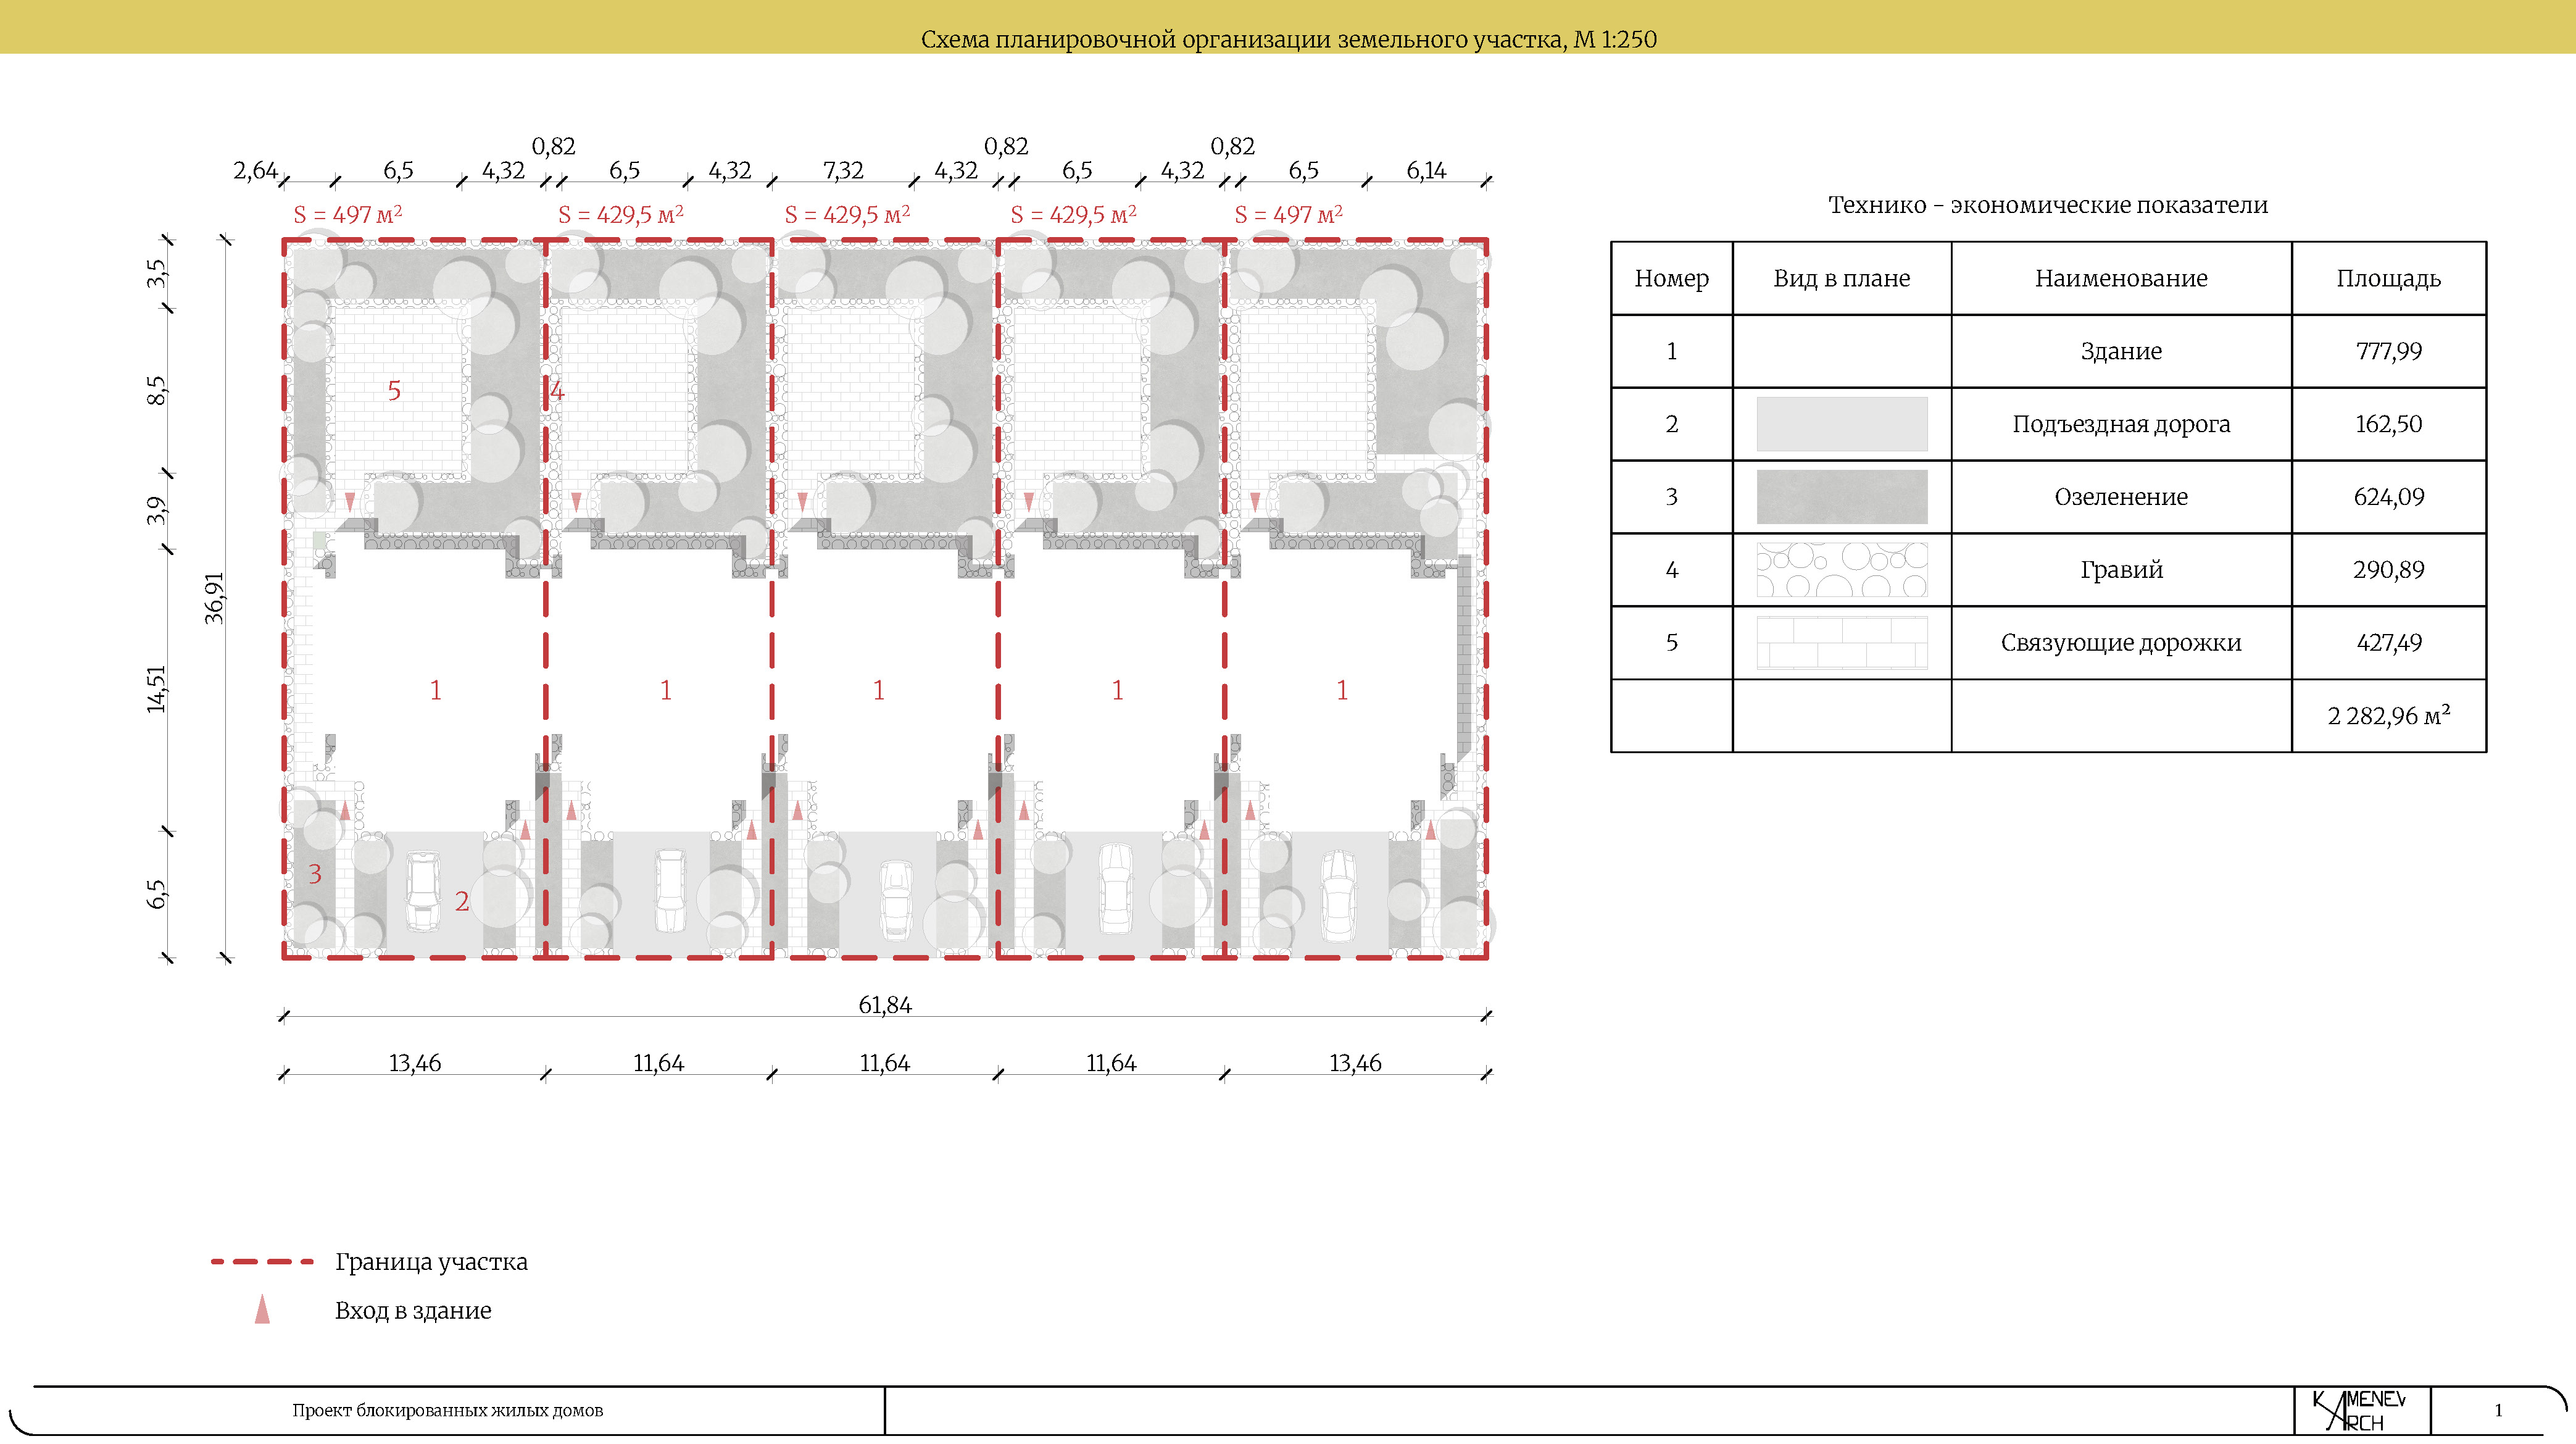Click the gravel circle pattern sample in the Гравий row
Viewport: 2576px width, 1444px height.
tap(1841, 570)
